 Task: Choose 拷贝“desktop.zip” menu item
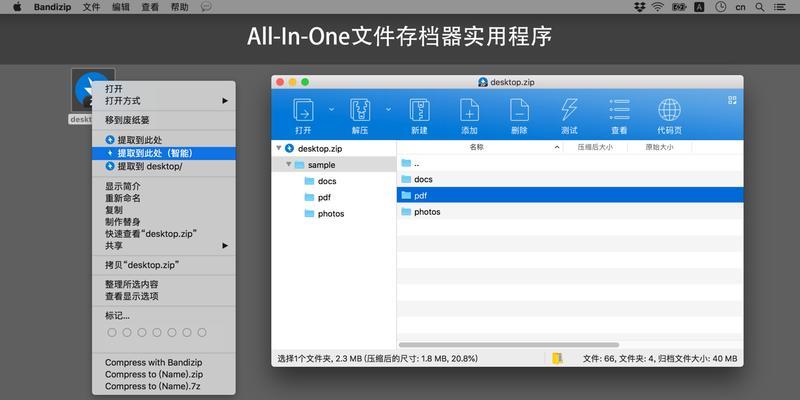(x=164, y=265)
